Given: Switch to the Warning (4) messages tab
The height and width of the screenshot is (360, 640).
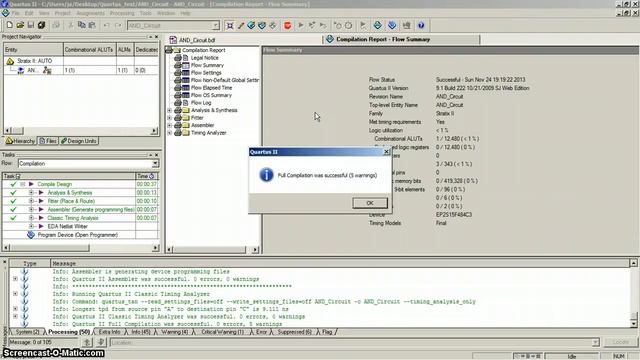Looking at the screenshot, I should click(x=174, y=332).
